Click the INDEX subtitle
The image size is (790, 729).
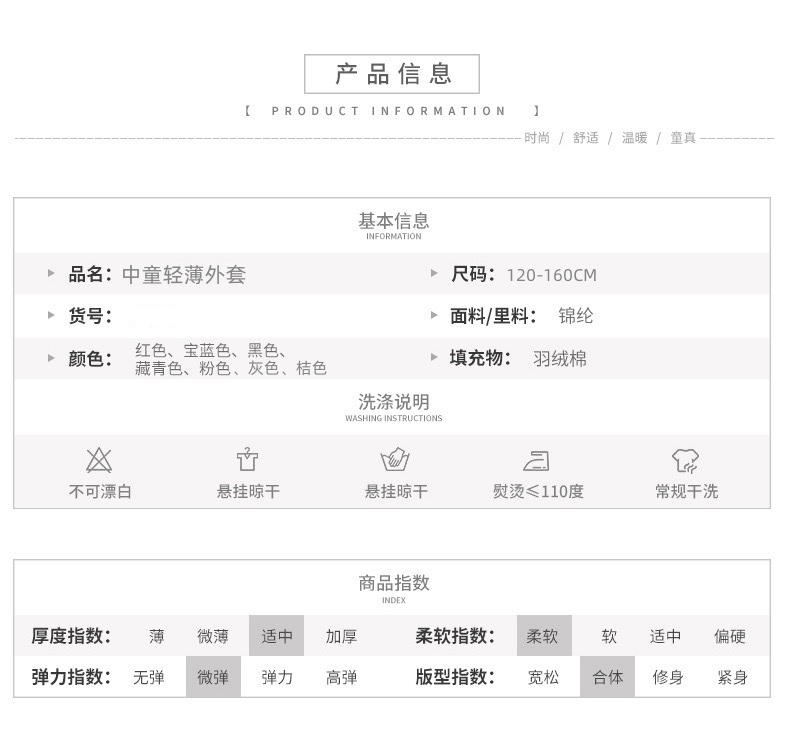(393, 600)
